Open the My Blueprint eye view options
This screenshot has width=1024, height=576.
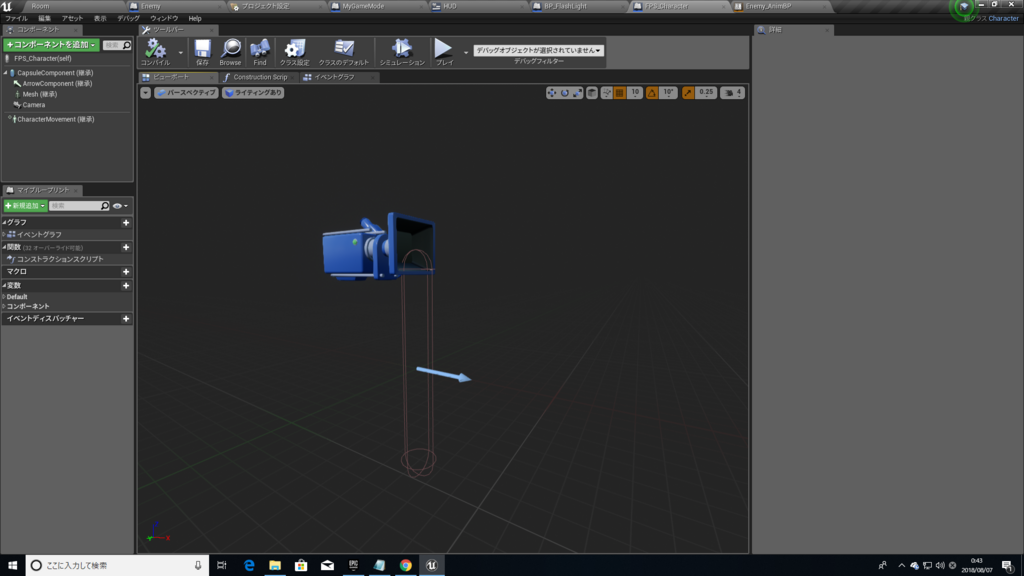click(120, 206)
